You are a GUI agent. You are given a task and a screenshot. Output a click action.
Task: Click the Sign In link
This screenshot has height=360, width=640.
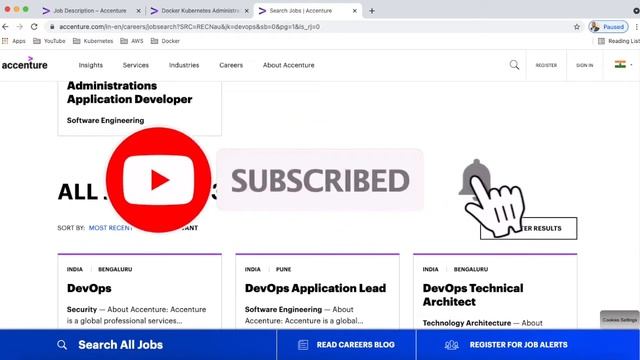point(584,65)
